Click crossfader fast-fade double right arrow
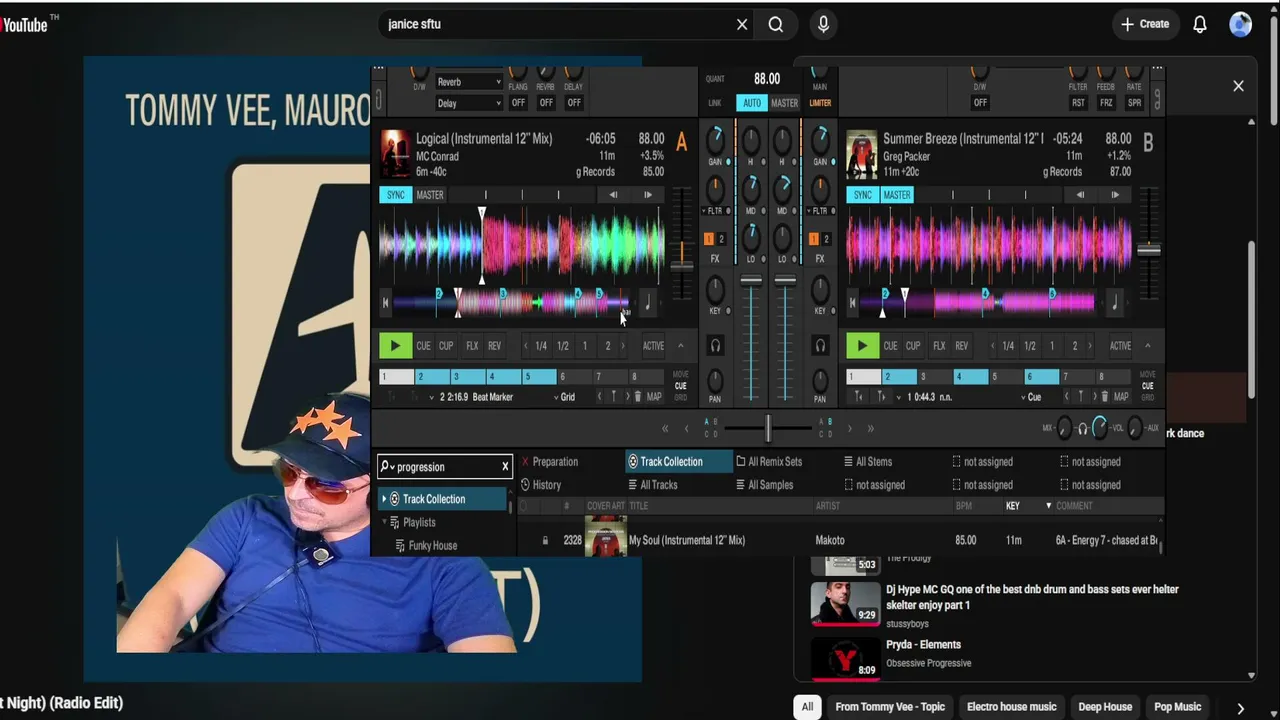The width and height of the screenshot is (1280, 720). point(870,429)
